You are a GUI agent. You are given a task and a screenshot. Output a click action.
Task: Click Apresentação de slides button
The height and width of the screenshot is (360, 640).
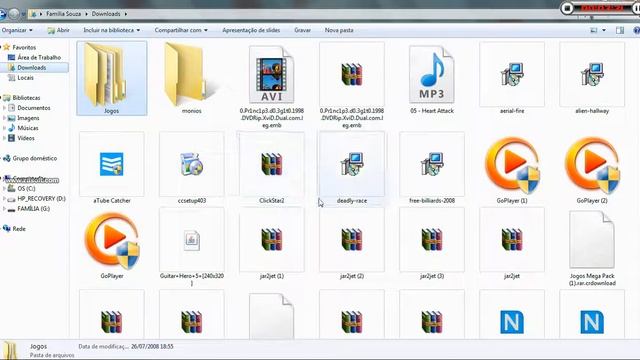(x=251, y=30)
